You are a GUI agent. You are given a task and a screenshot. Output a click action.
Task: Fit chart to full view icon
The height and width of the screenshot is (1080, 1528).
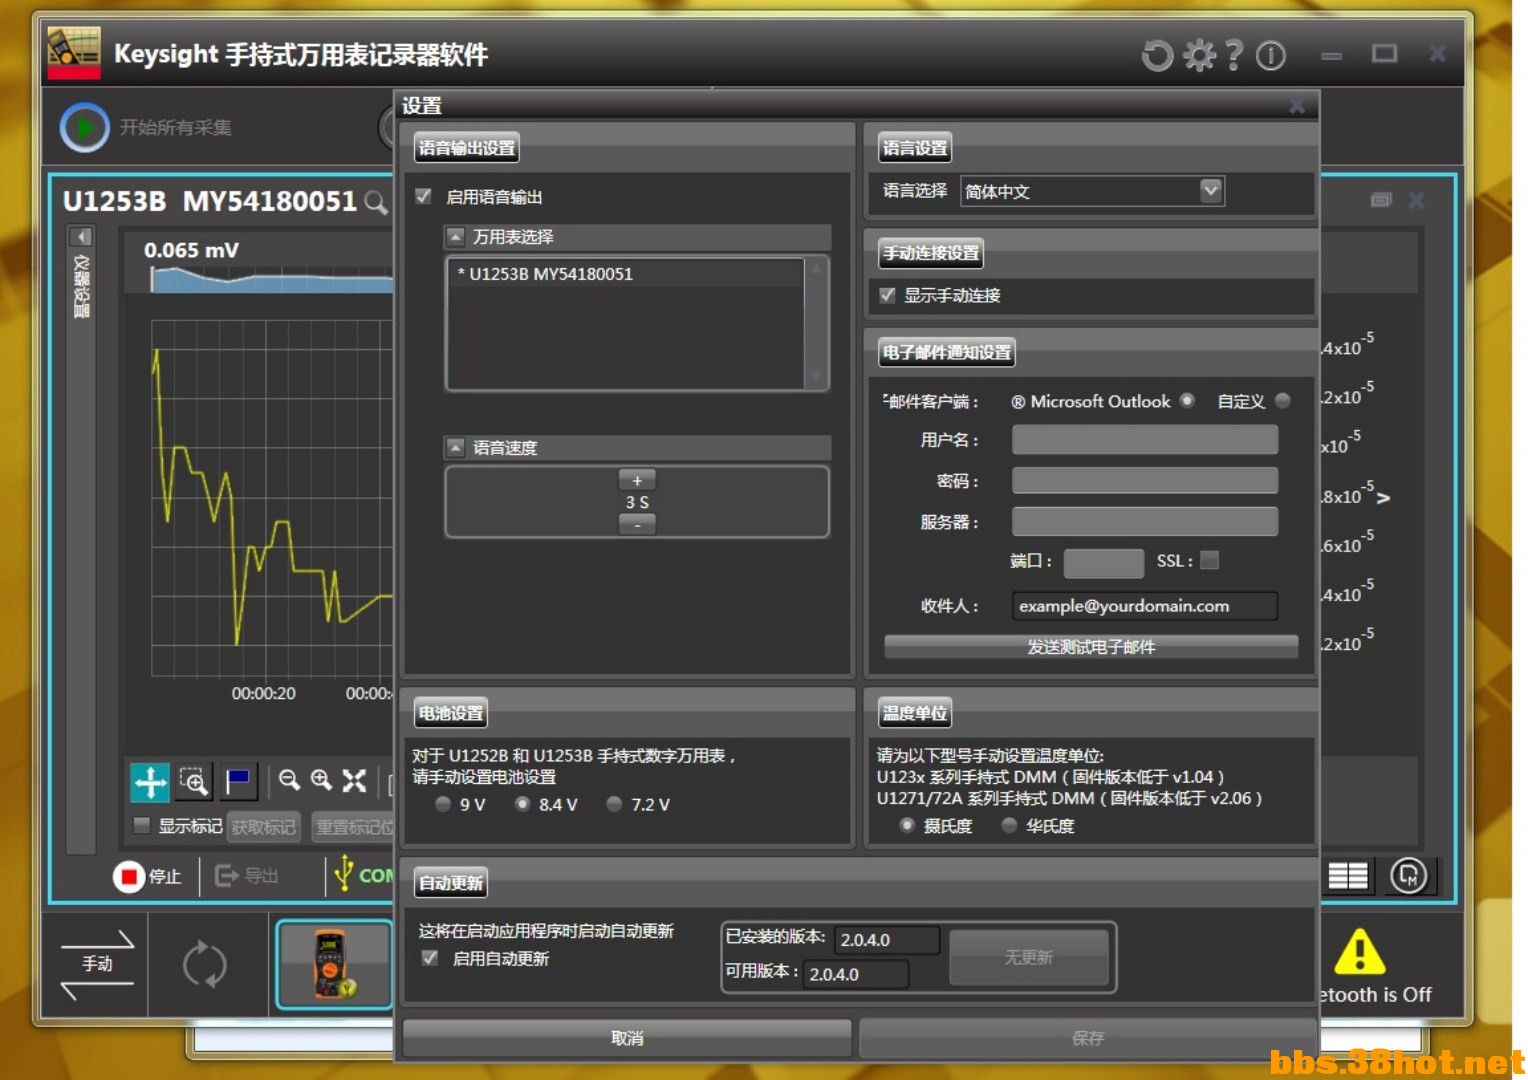pyautogui.click(x=354, y=780)
